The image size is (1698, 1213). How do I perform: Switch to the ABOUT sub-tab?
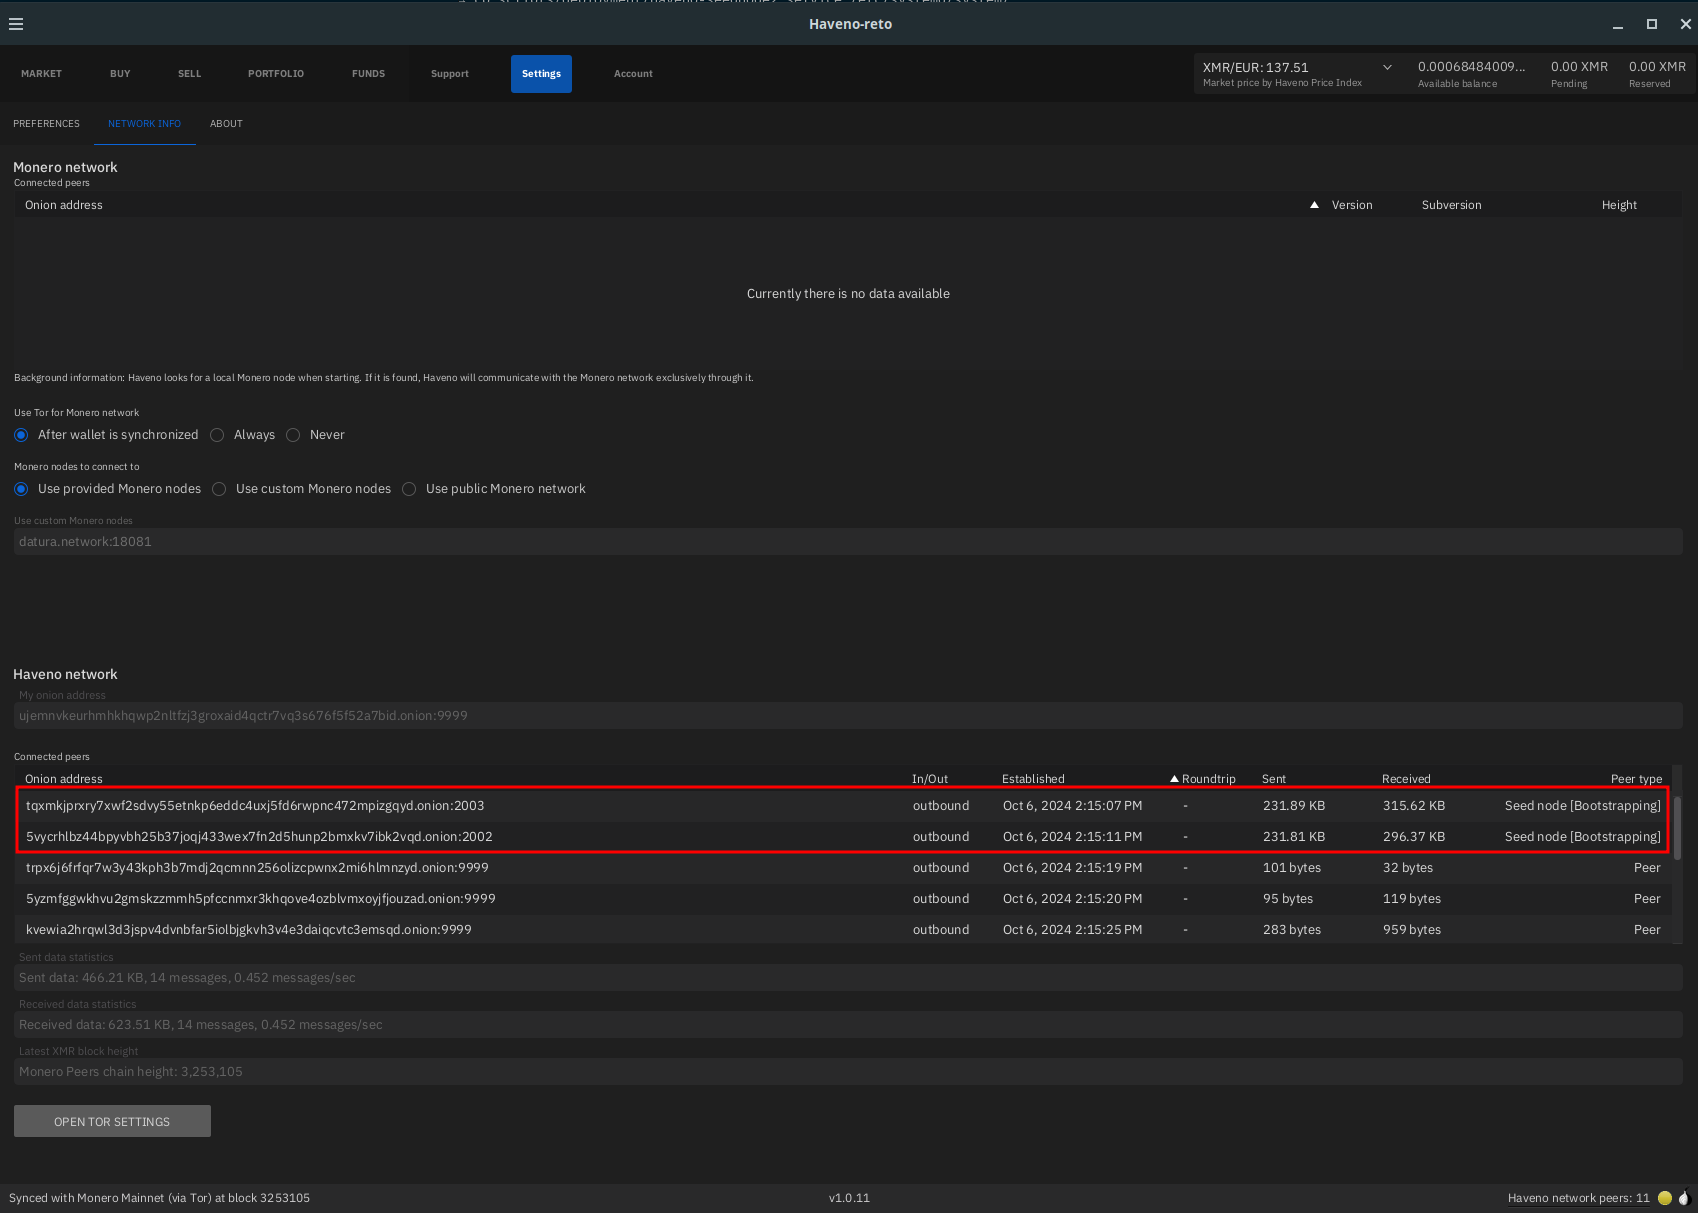click(226, 124)
